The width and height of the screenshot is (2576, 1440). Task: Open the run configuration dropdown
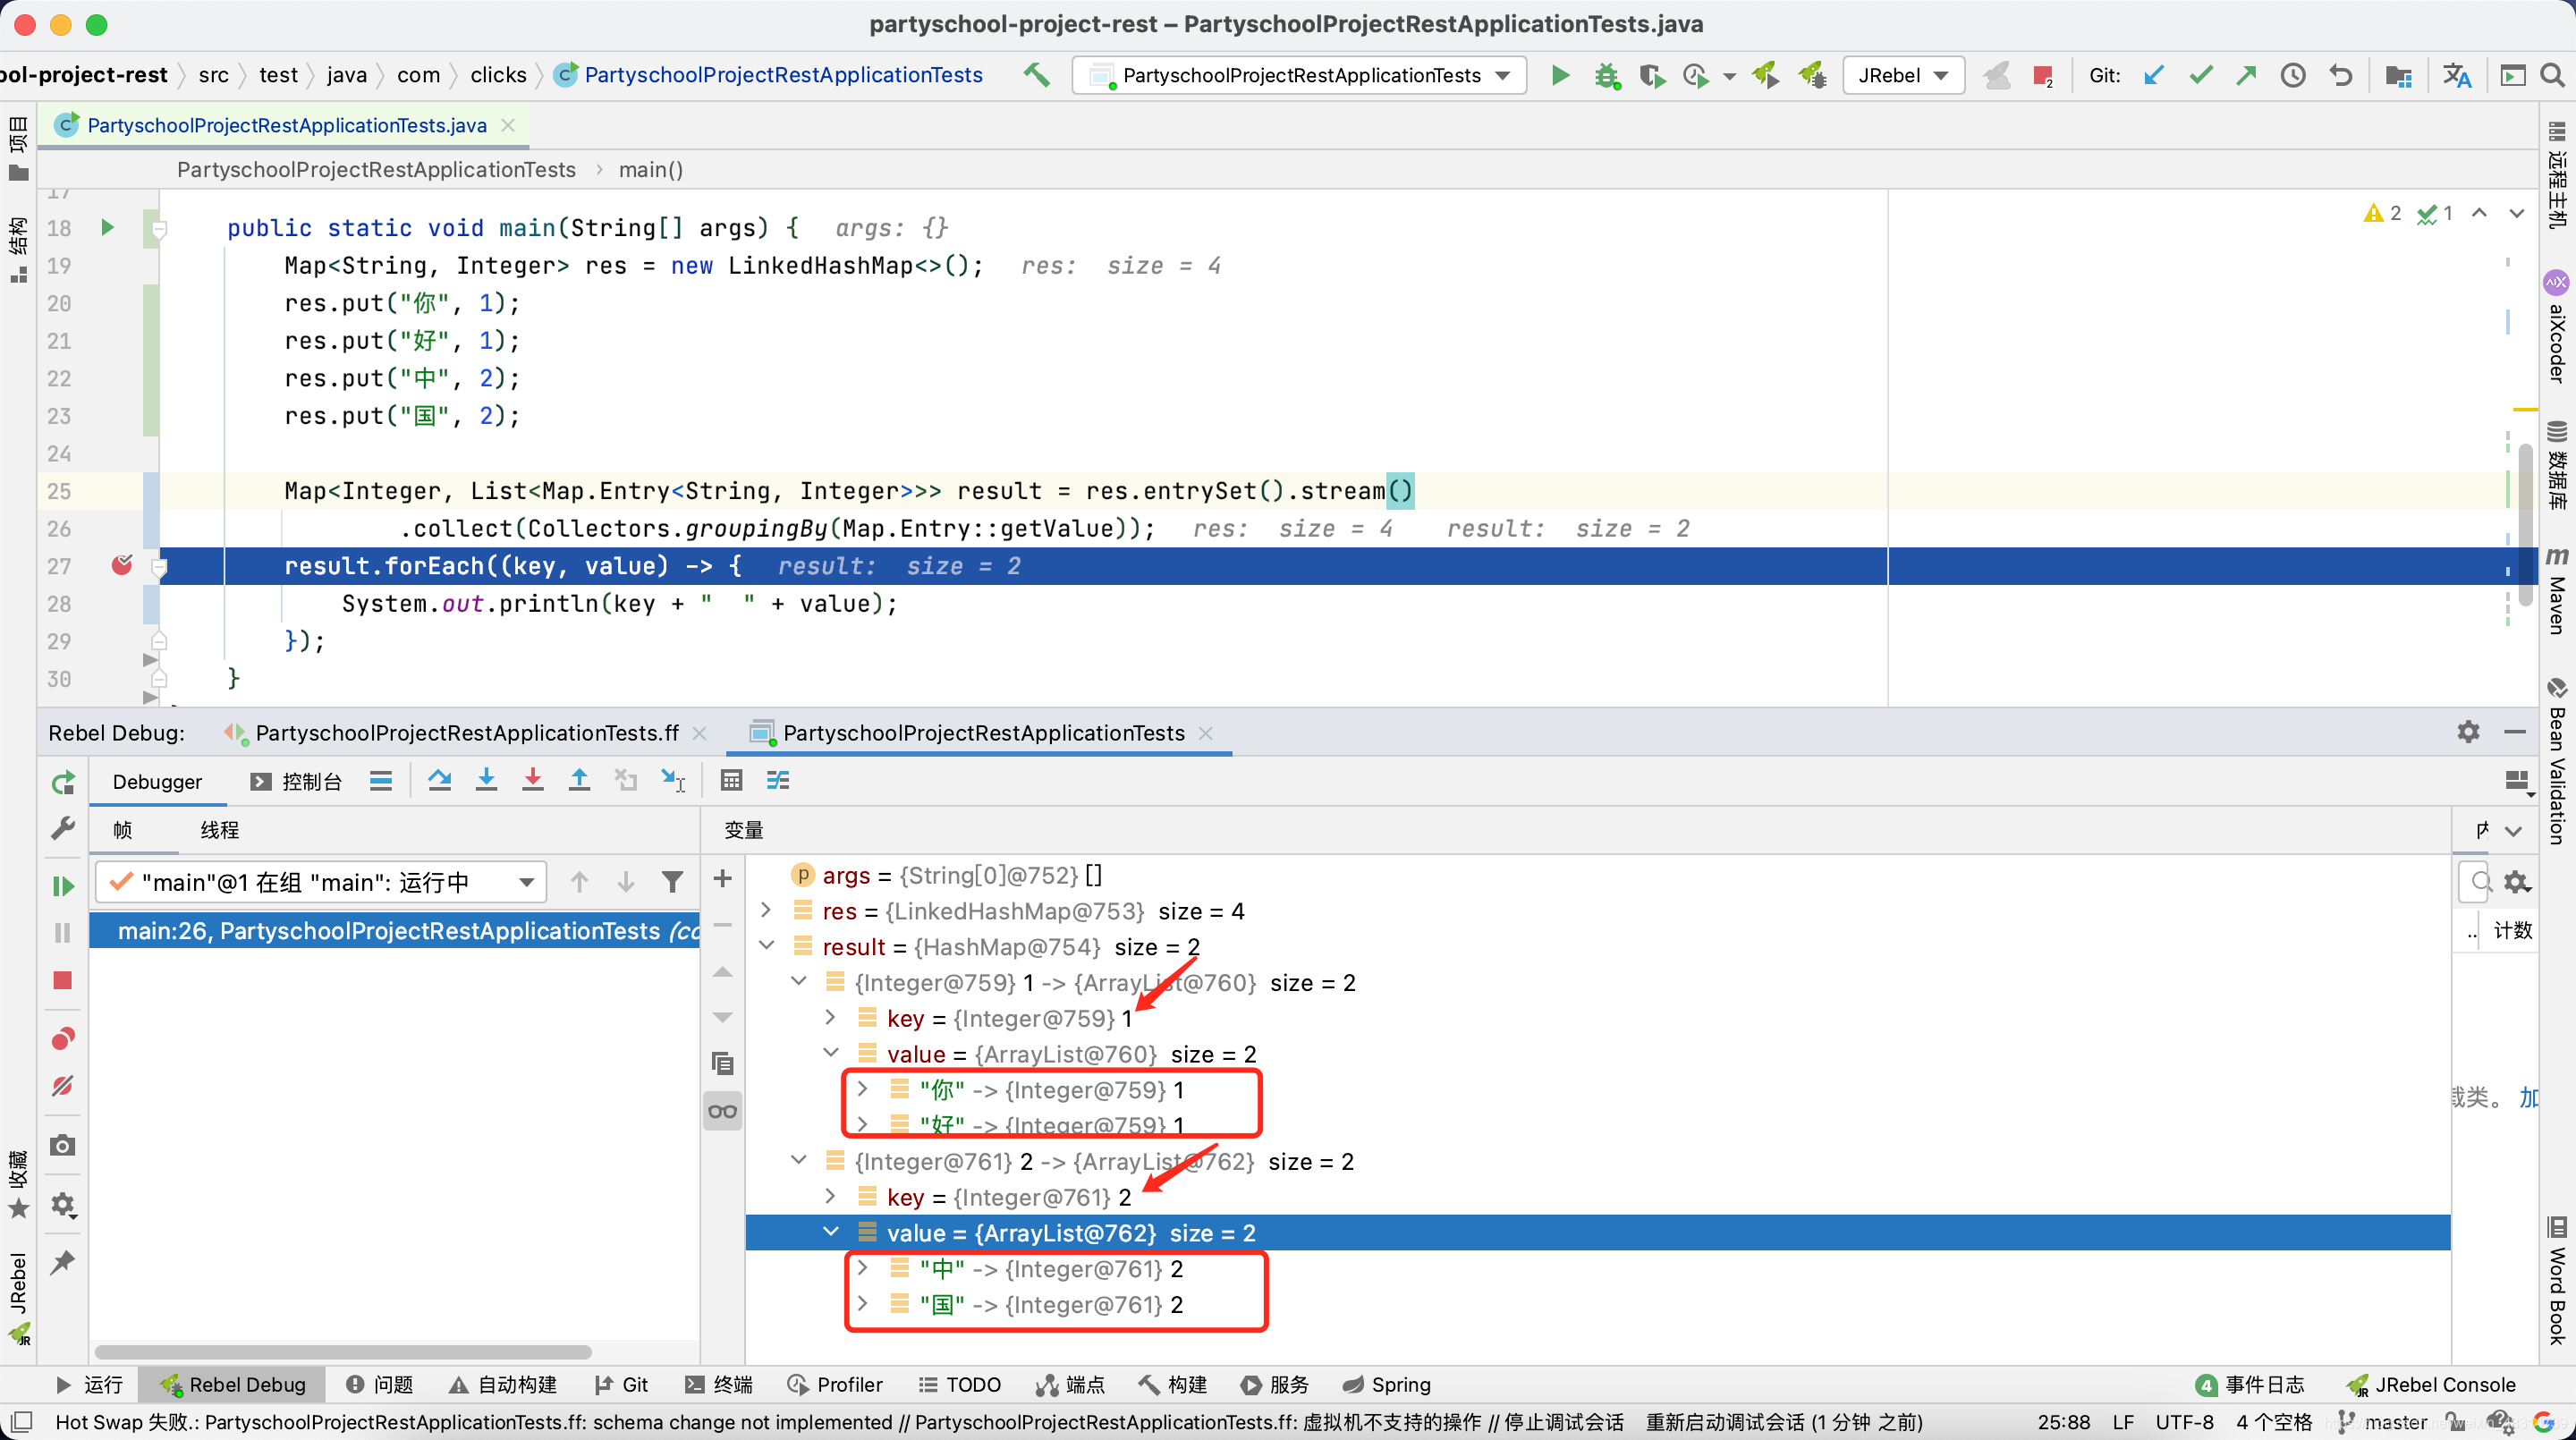coord(1502,75)
